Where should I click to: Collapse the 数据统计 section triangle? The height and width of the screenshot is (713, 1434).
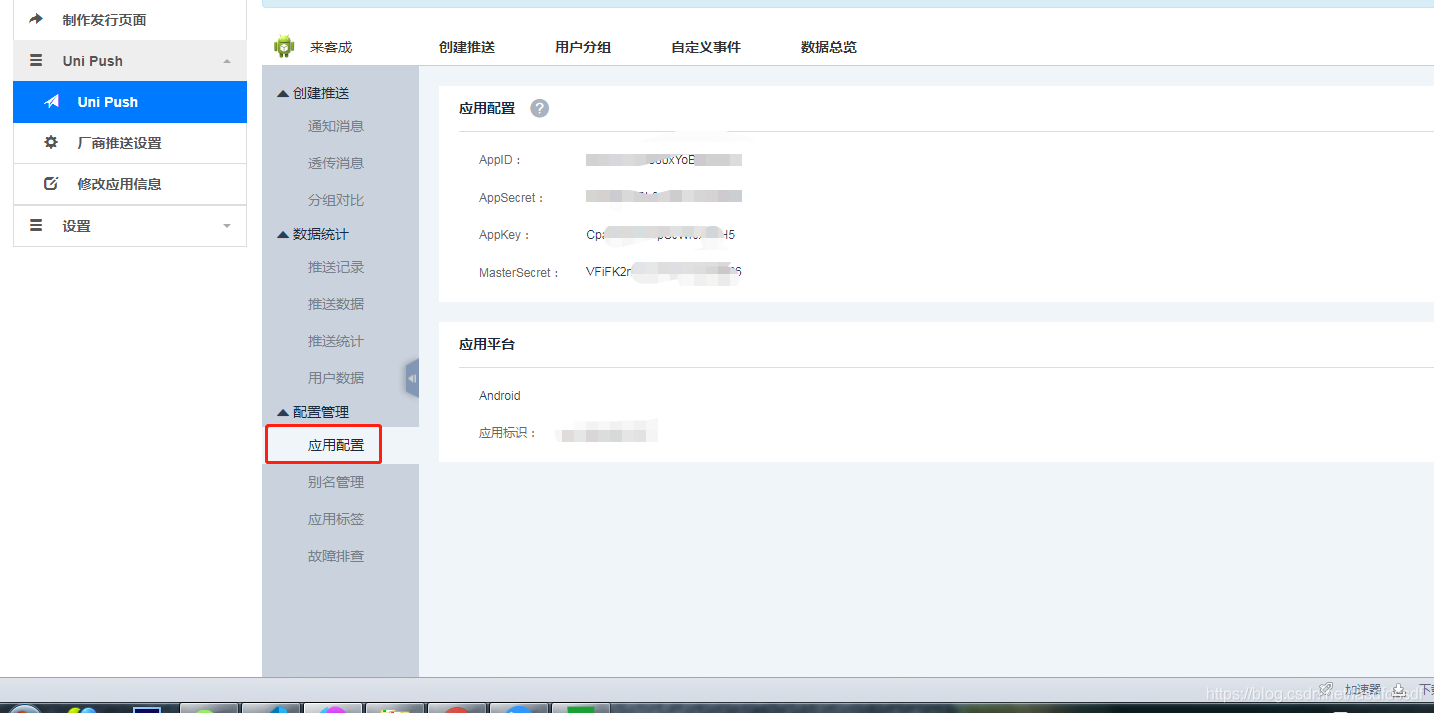(x=283, y=234)
